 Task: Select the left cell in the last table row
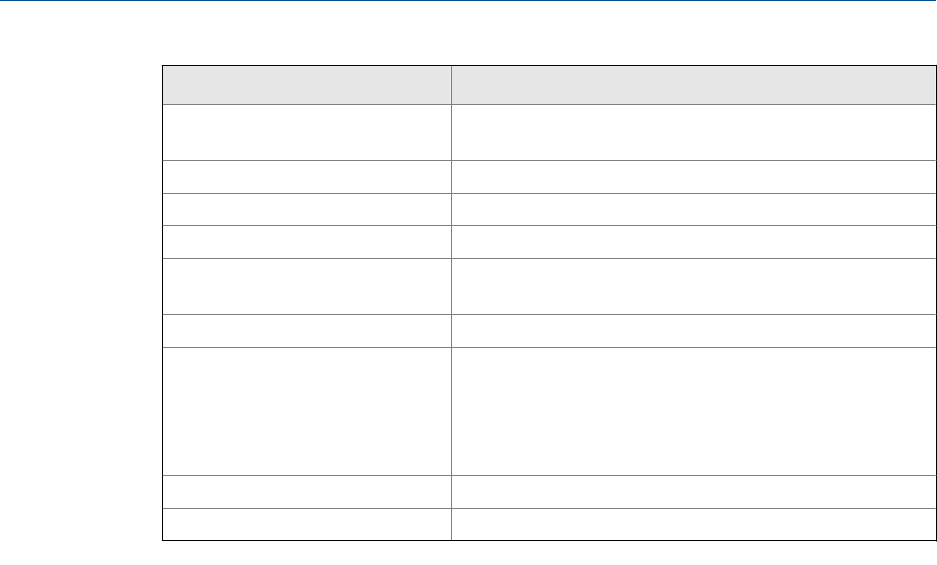click(x=306, y=524)
